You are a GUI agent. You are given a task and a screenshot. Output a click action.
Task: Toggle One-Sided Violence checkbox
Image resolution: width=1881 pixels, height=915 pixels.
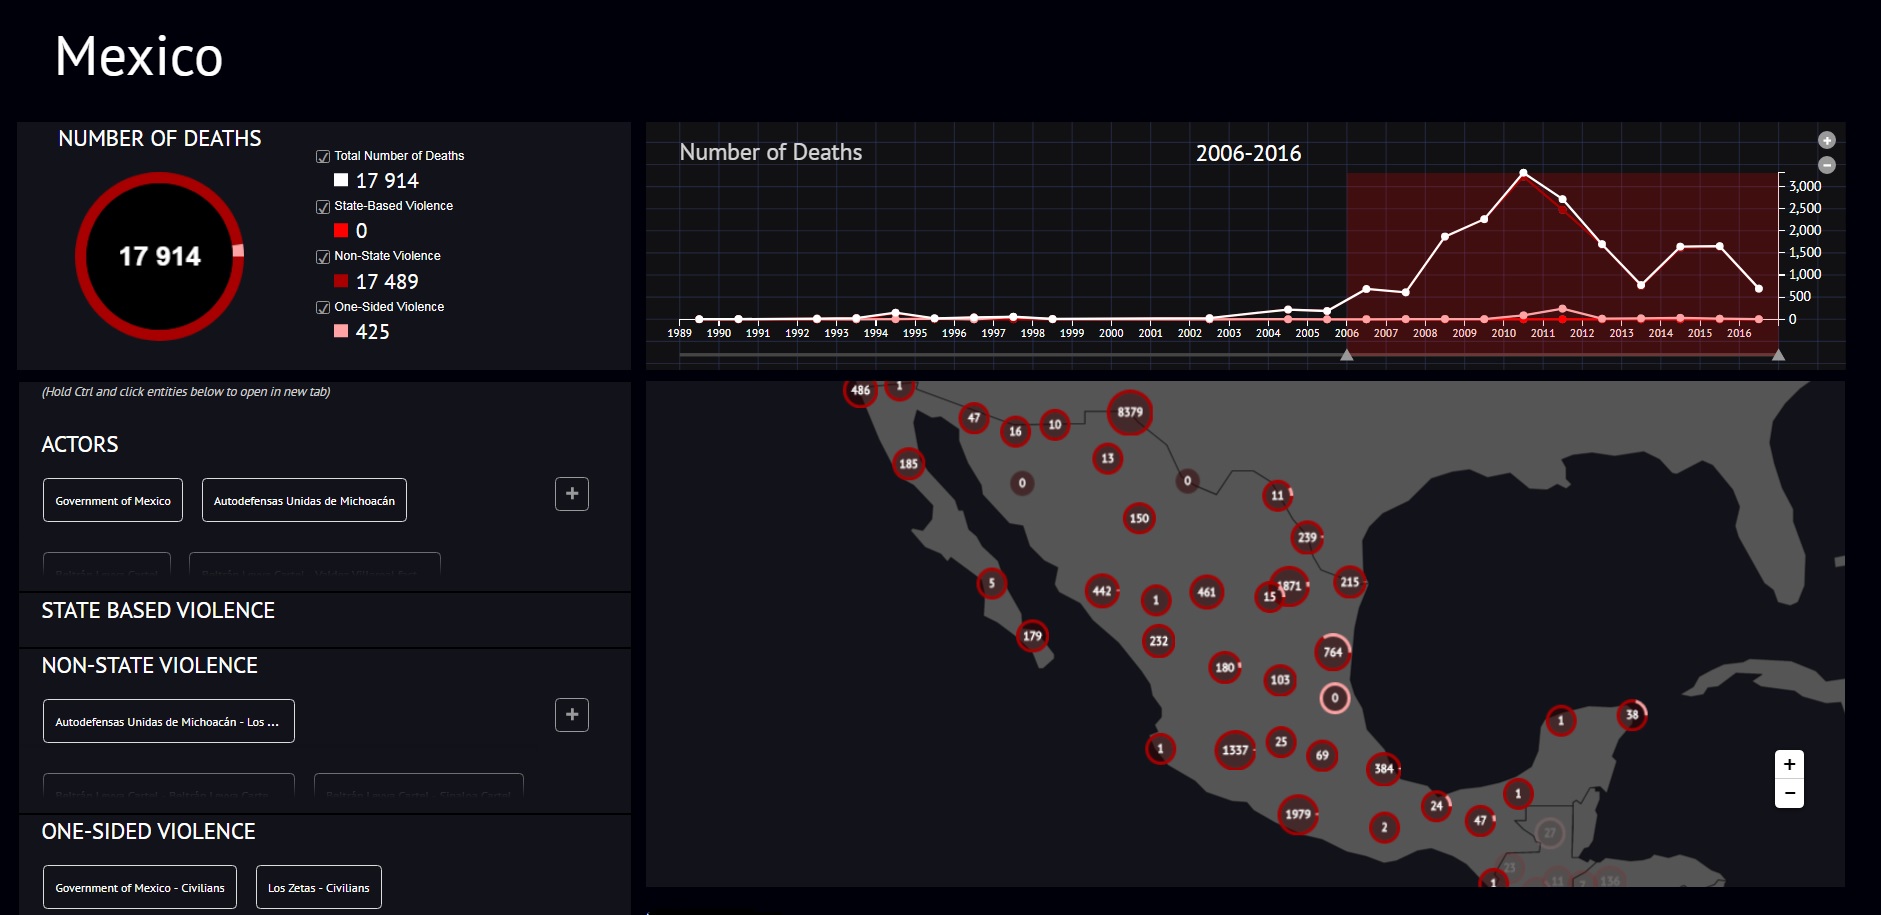click(x=323, y=308)
